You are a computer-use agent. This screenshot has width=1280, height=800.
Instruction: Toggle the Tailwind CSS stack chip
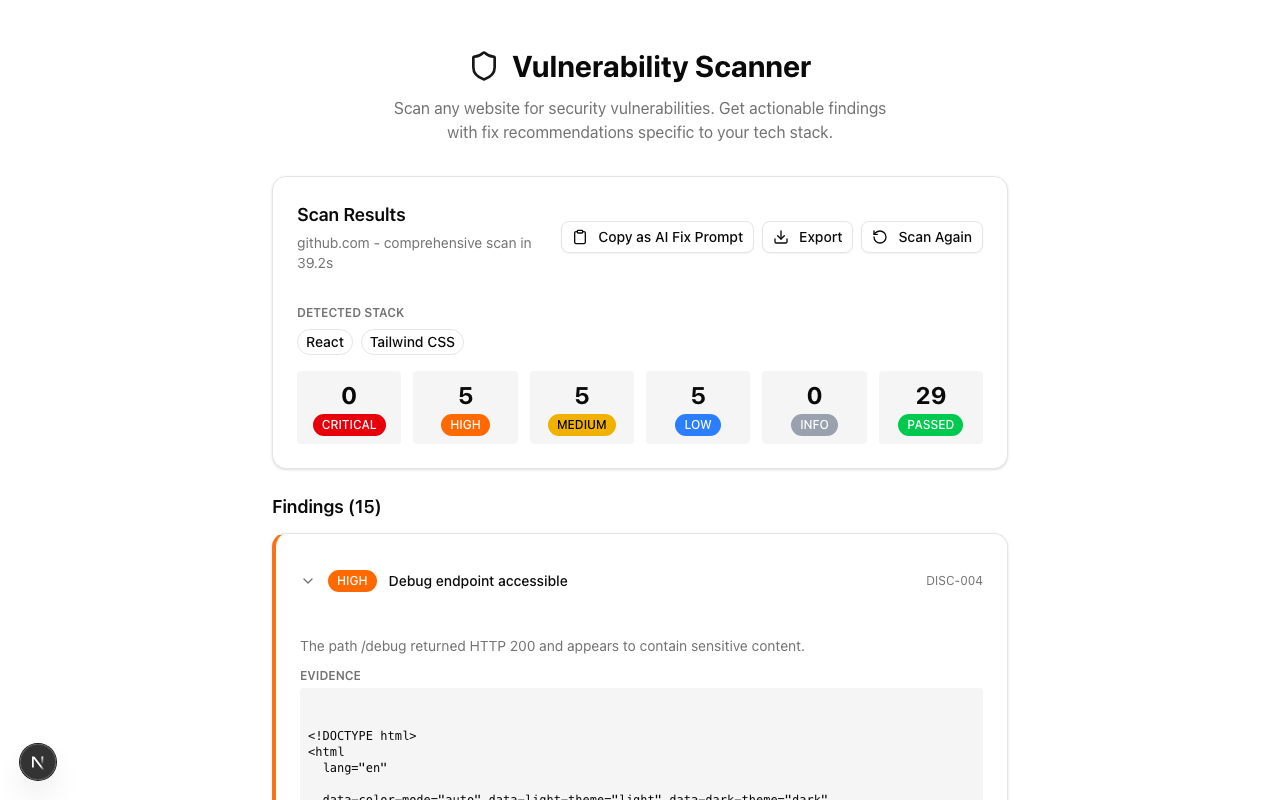(412, 342)
